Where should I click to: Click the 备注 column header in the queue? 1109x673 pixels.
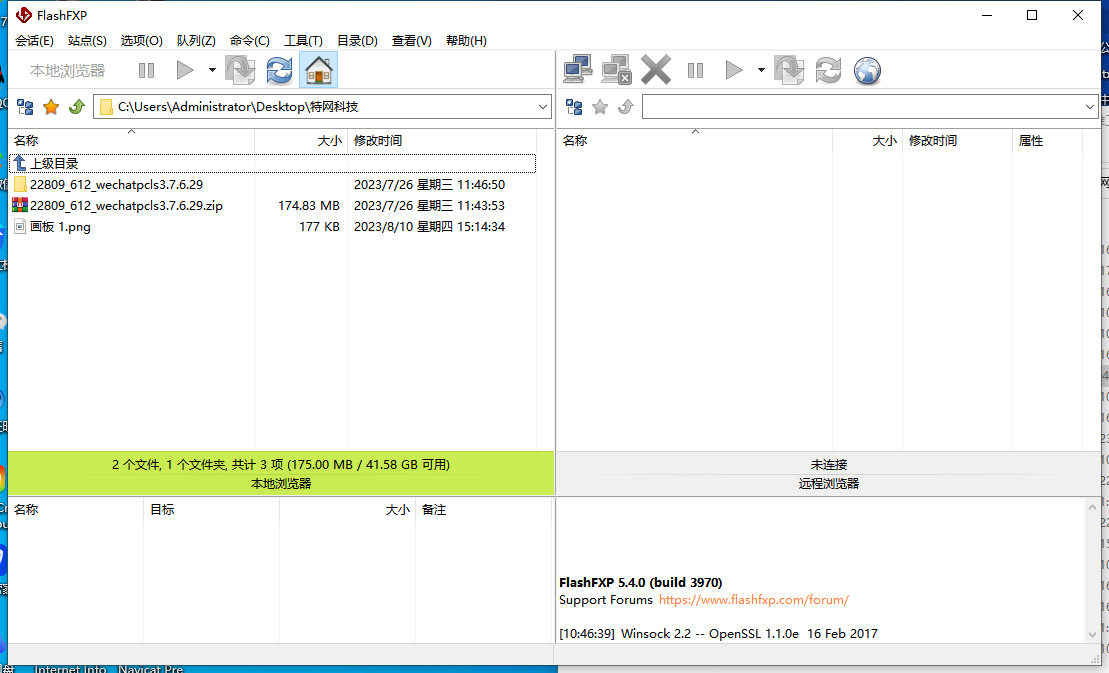[483, 510]
